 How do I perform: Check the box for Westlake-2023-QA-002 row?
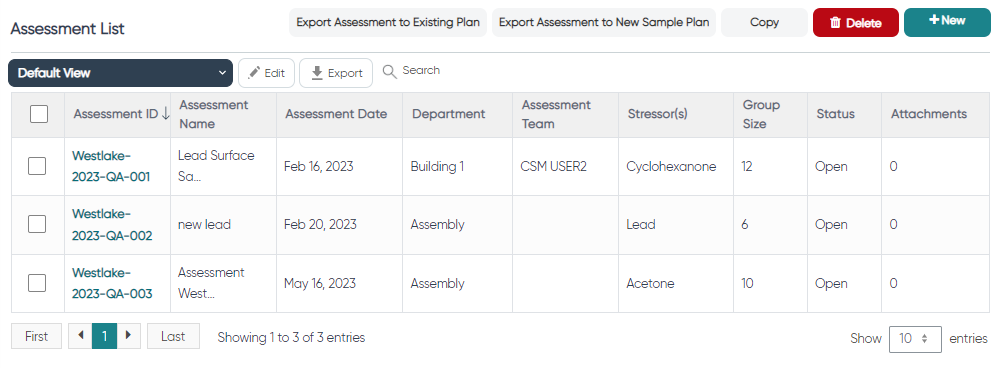37,224
